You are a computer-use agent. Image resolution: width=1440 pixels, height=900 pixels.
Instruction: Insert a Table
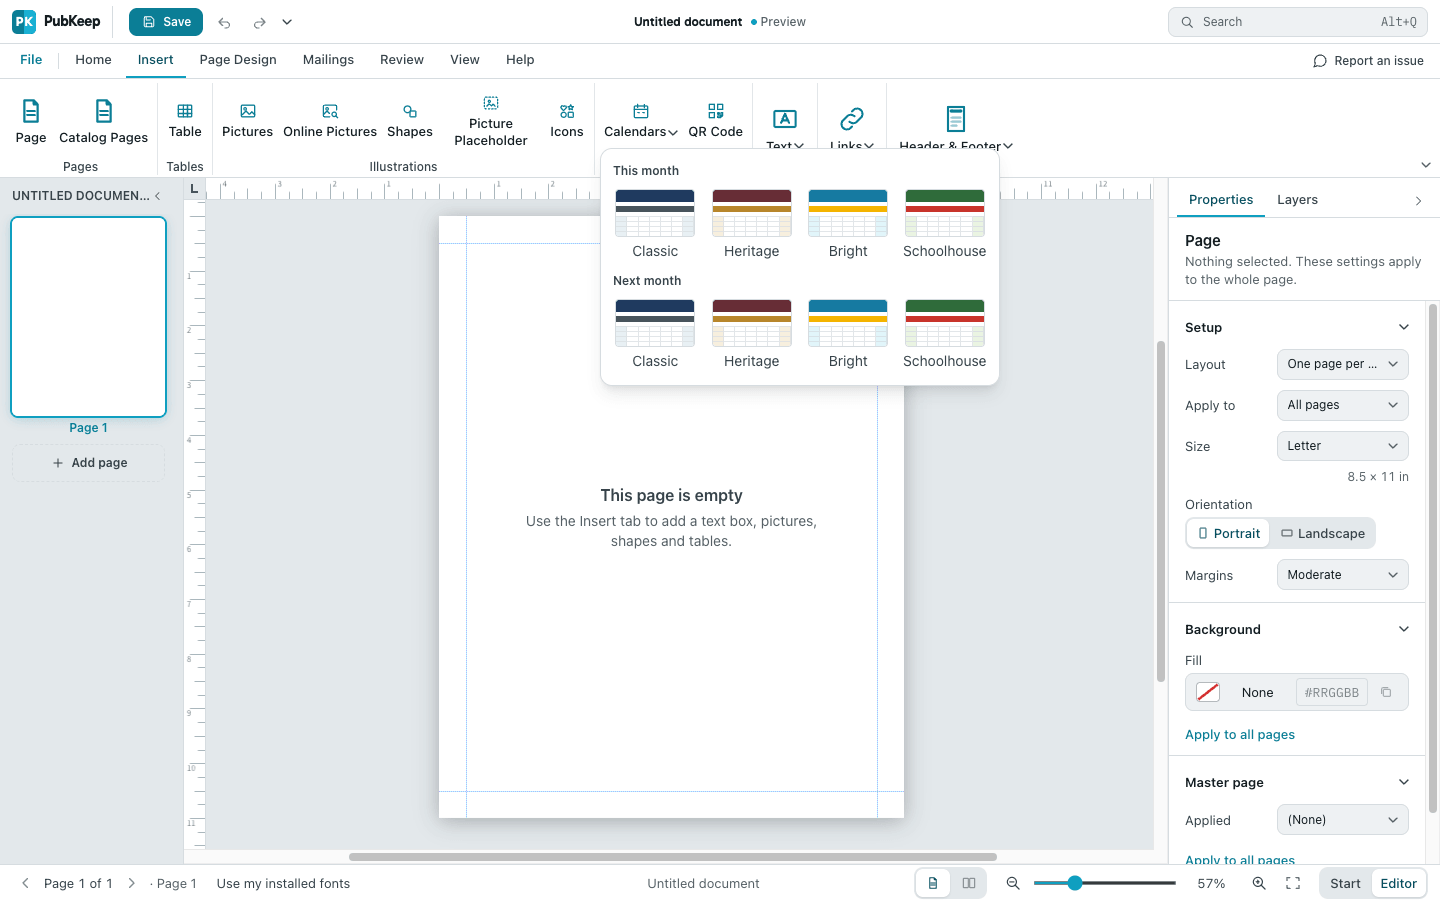tap(185, 121)
